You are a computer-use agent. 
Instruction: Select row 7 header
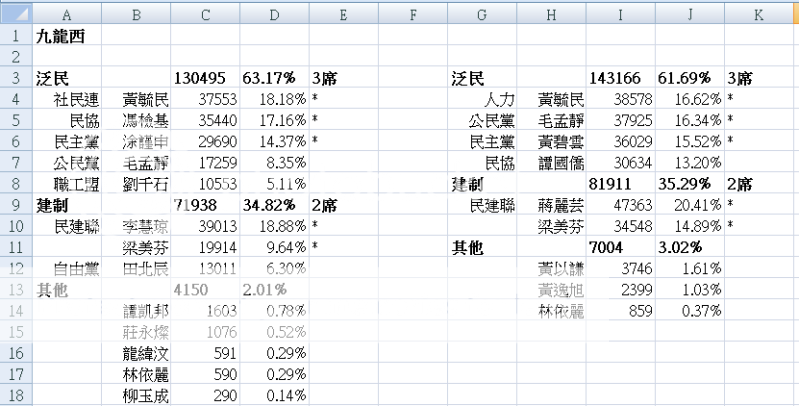coord(16,163)
